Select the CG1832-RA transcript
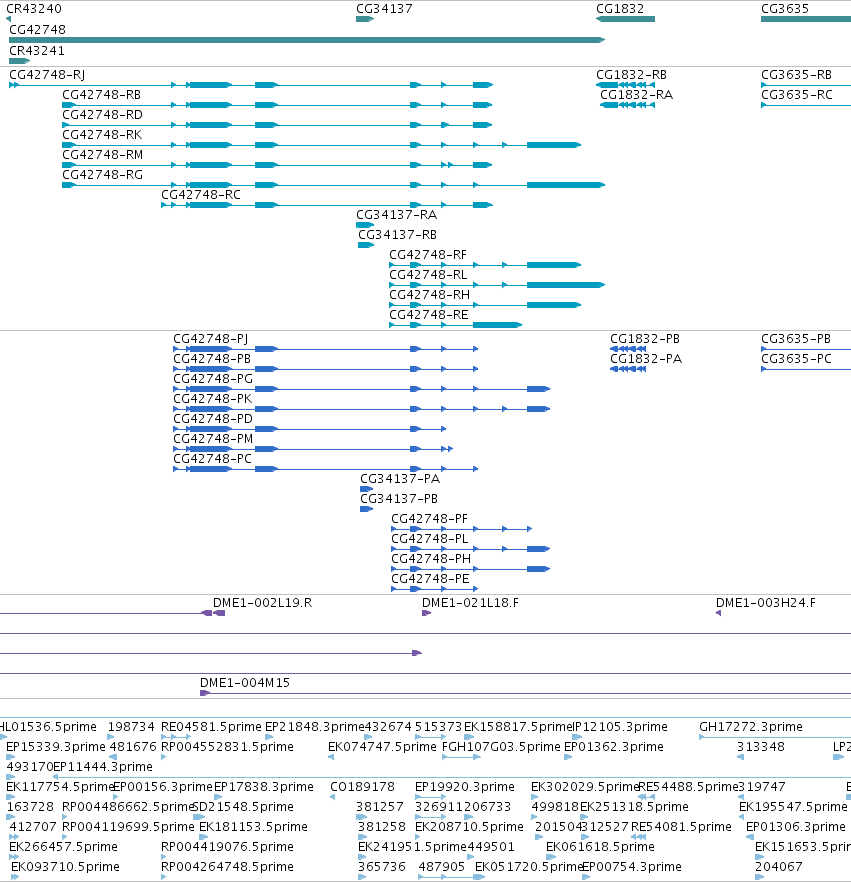The width and height of the screenshot is (851, 882). [x=628, y=105]
